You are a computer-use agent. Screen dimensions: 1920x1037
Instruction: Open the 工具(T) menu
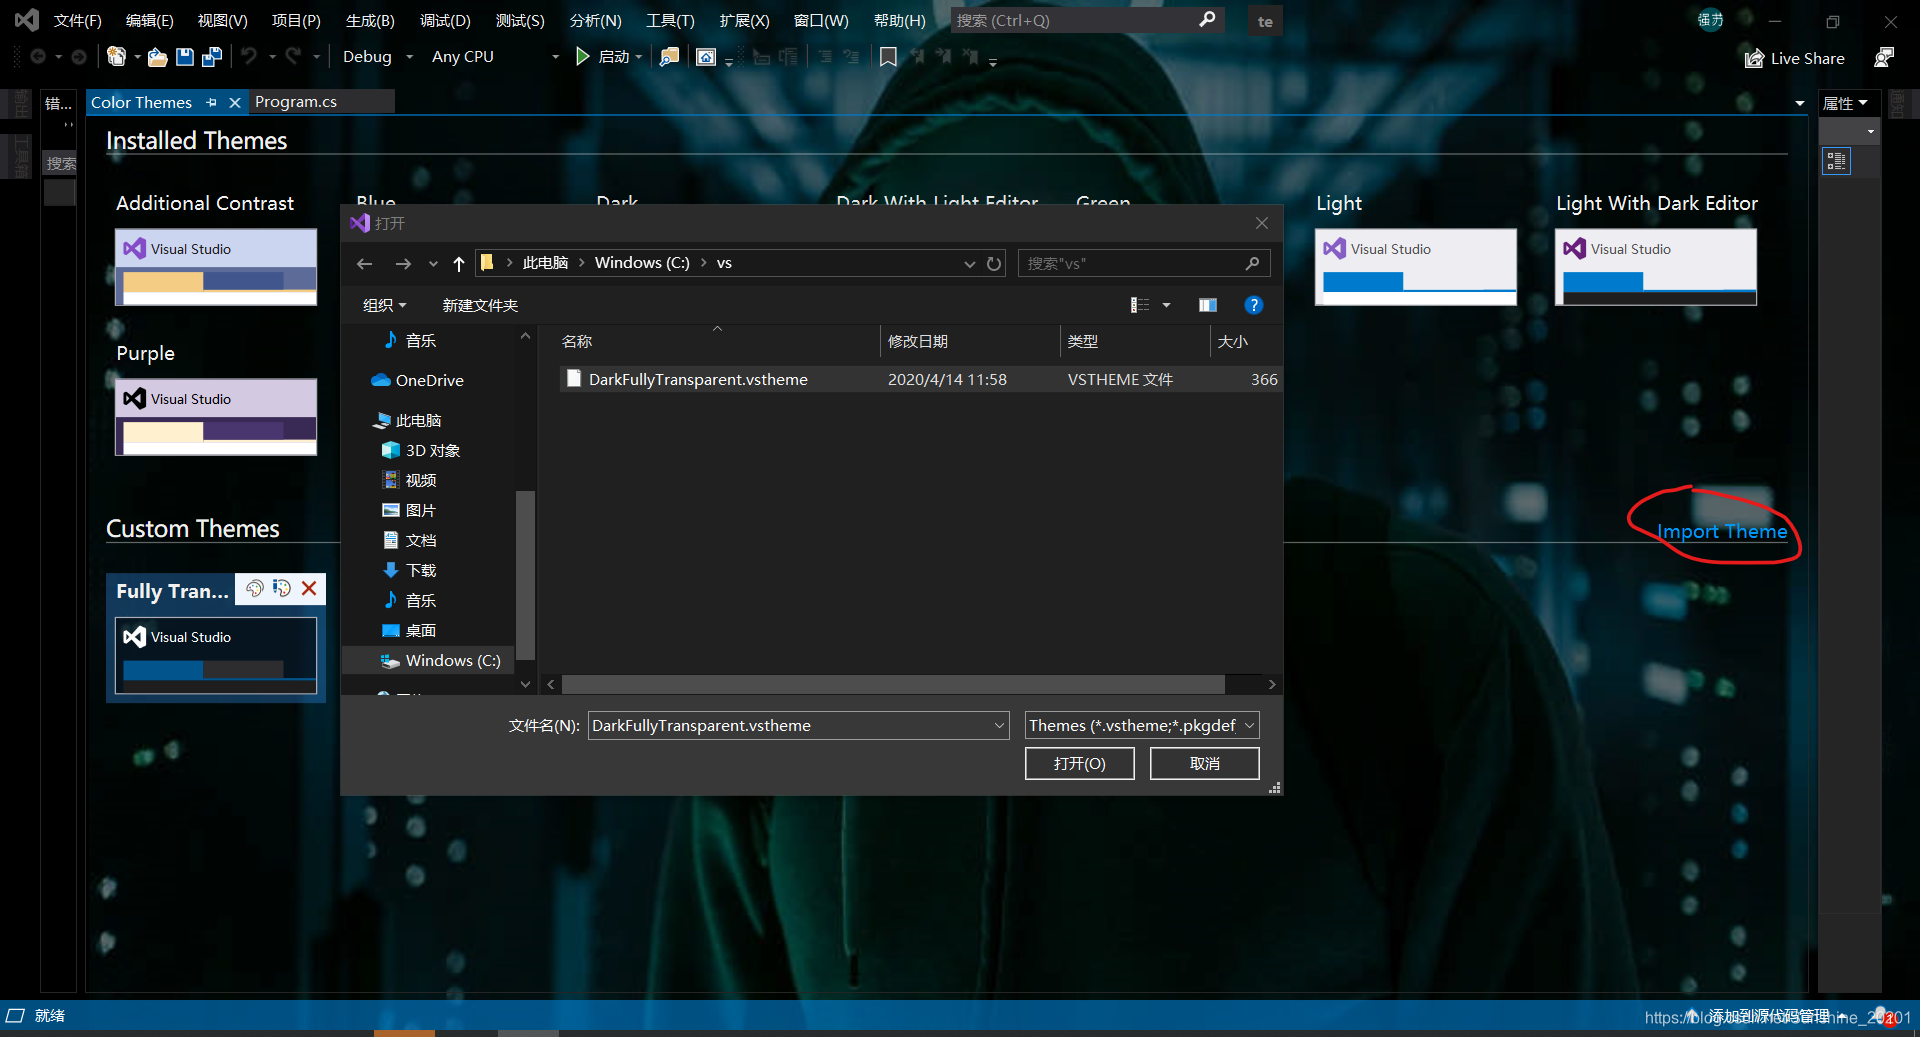point(670,20)
